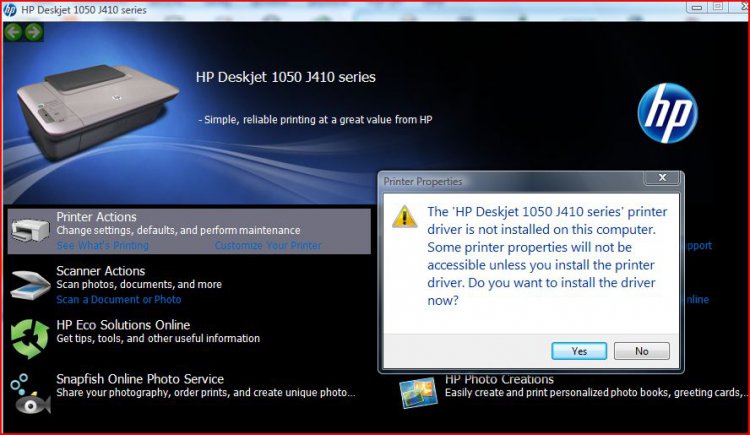Click 'Change settings, defaults, and perform maintenance' text
Image resolution: width=750 pixels, height=435 pixels.
pos(178,230)
